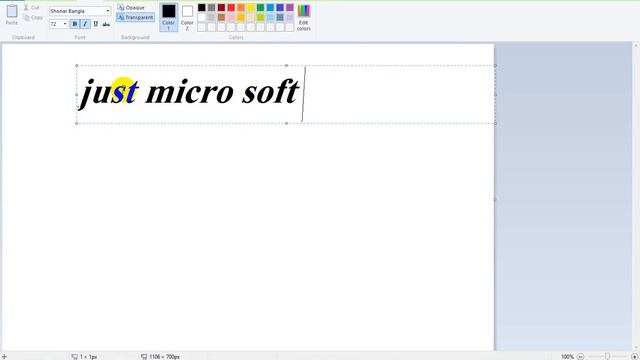Image resolution: width=640 pixels, height=360 pixels.
Task: Pick the white swatch in second row
Action: 202,17
